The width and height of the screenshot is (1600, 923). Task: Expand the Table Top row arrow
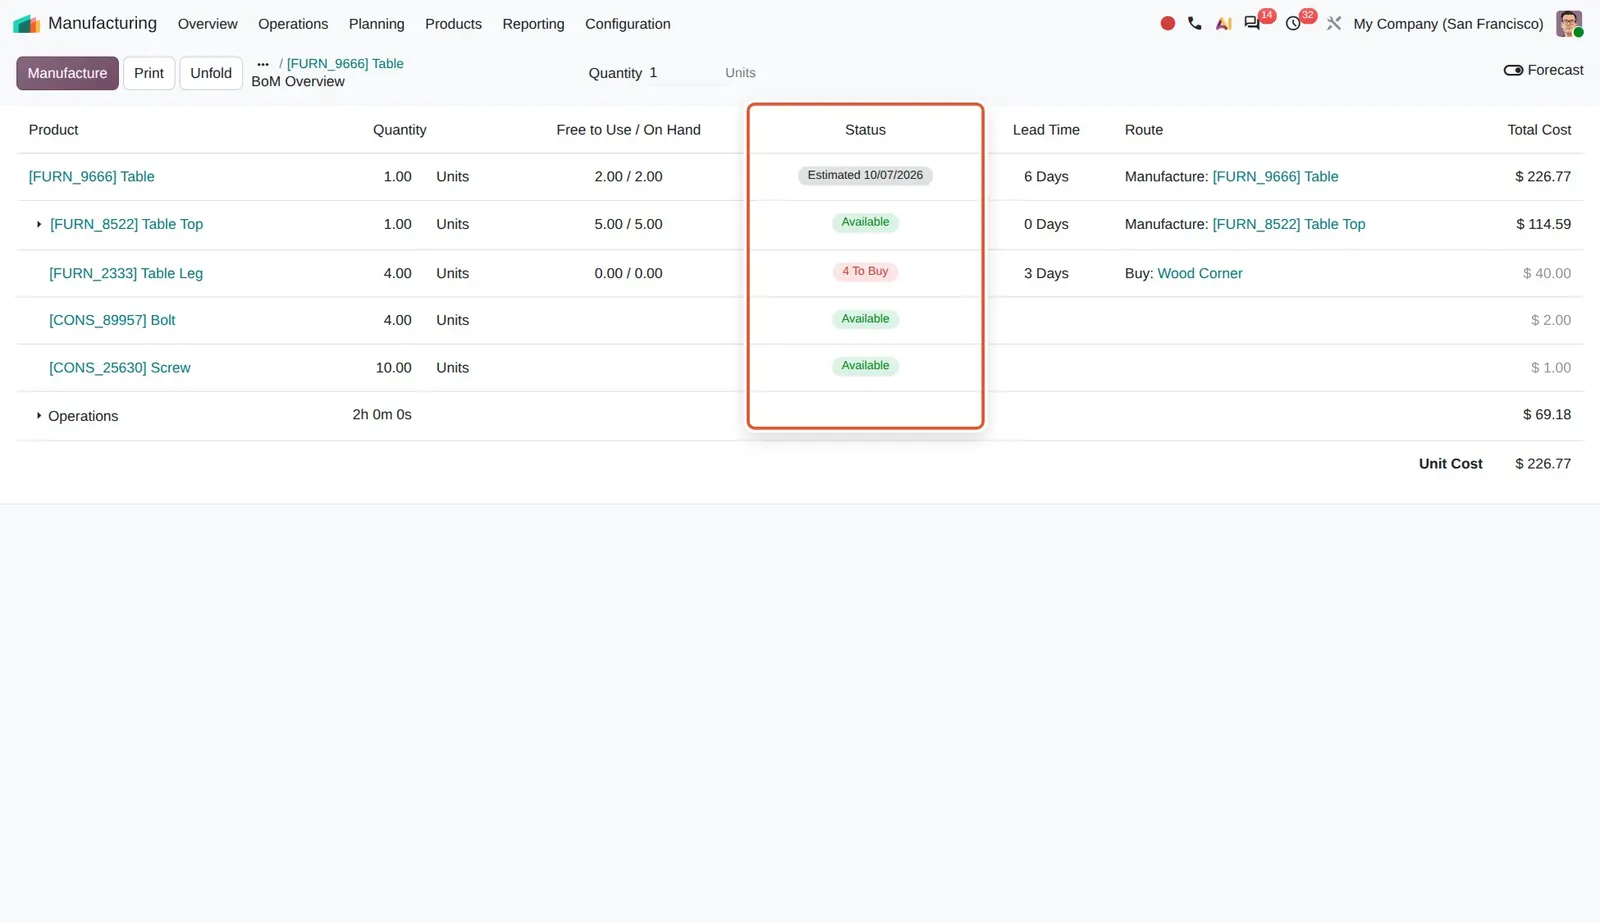tap(39, 224)
